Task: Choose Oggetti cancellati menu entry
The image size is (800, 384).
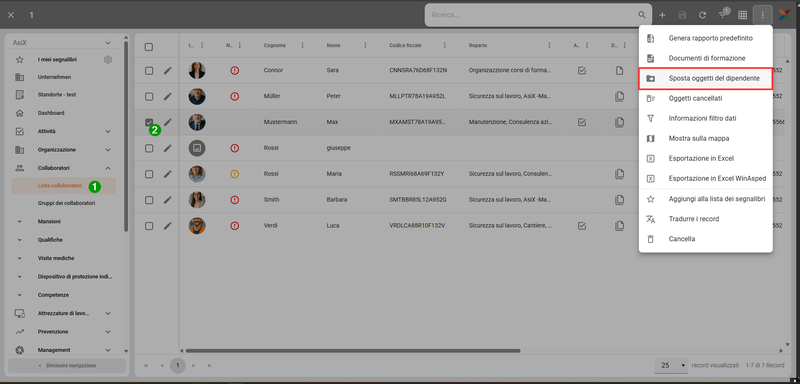Action: click(x=706, y=98)
